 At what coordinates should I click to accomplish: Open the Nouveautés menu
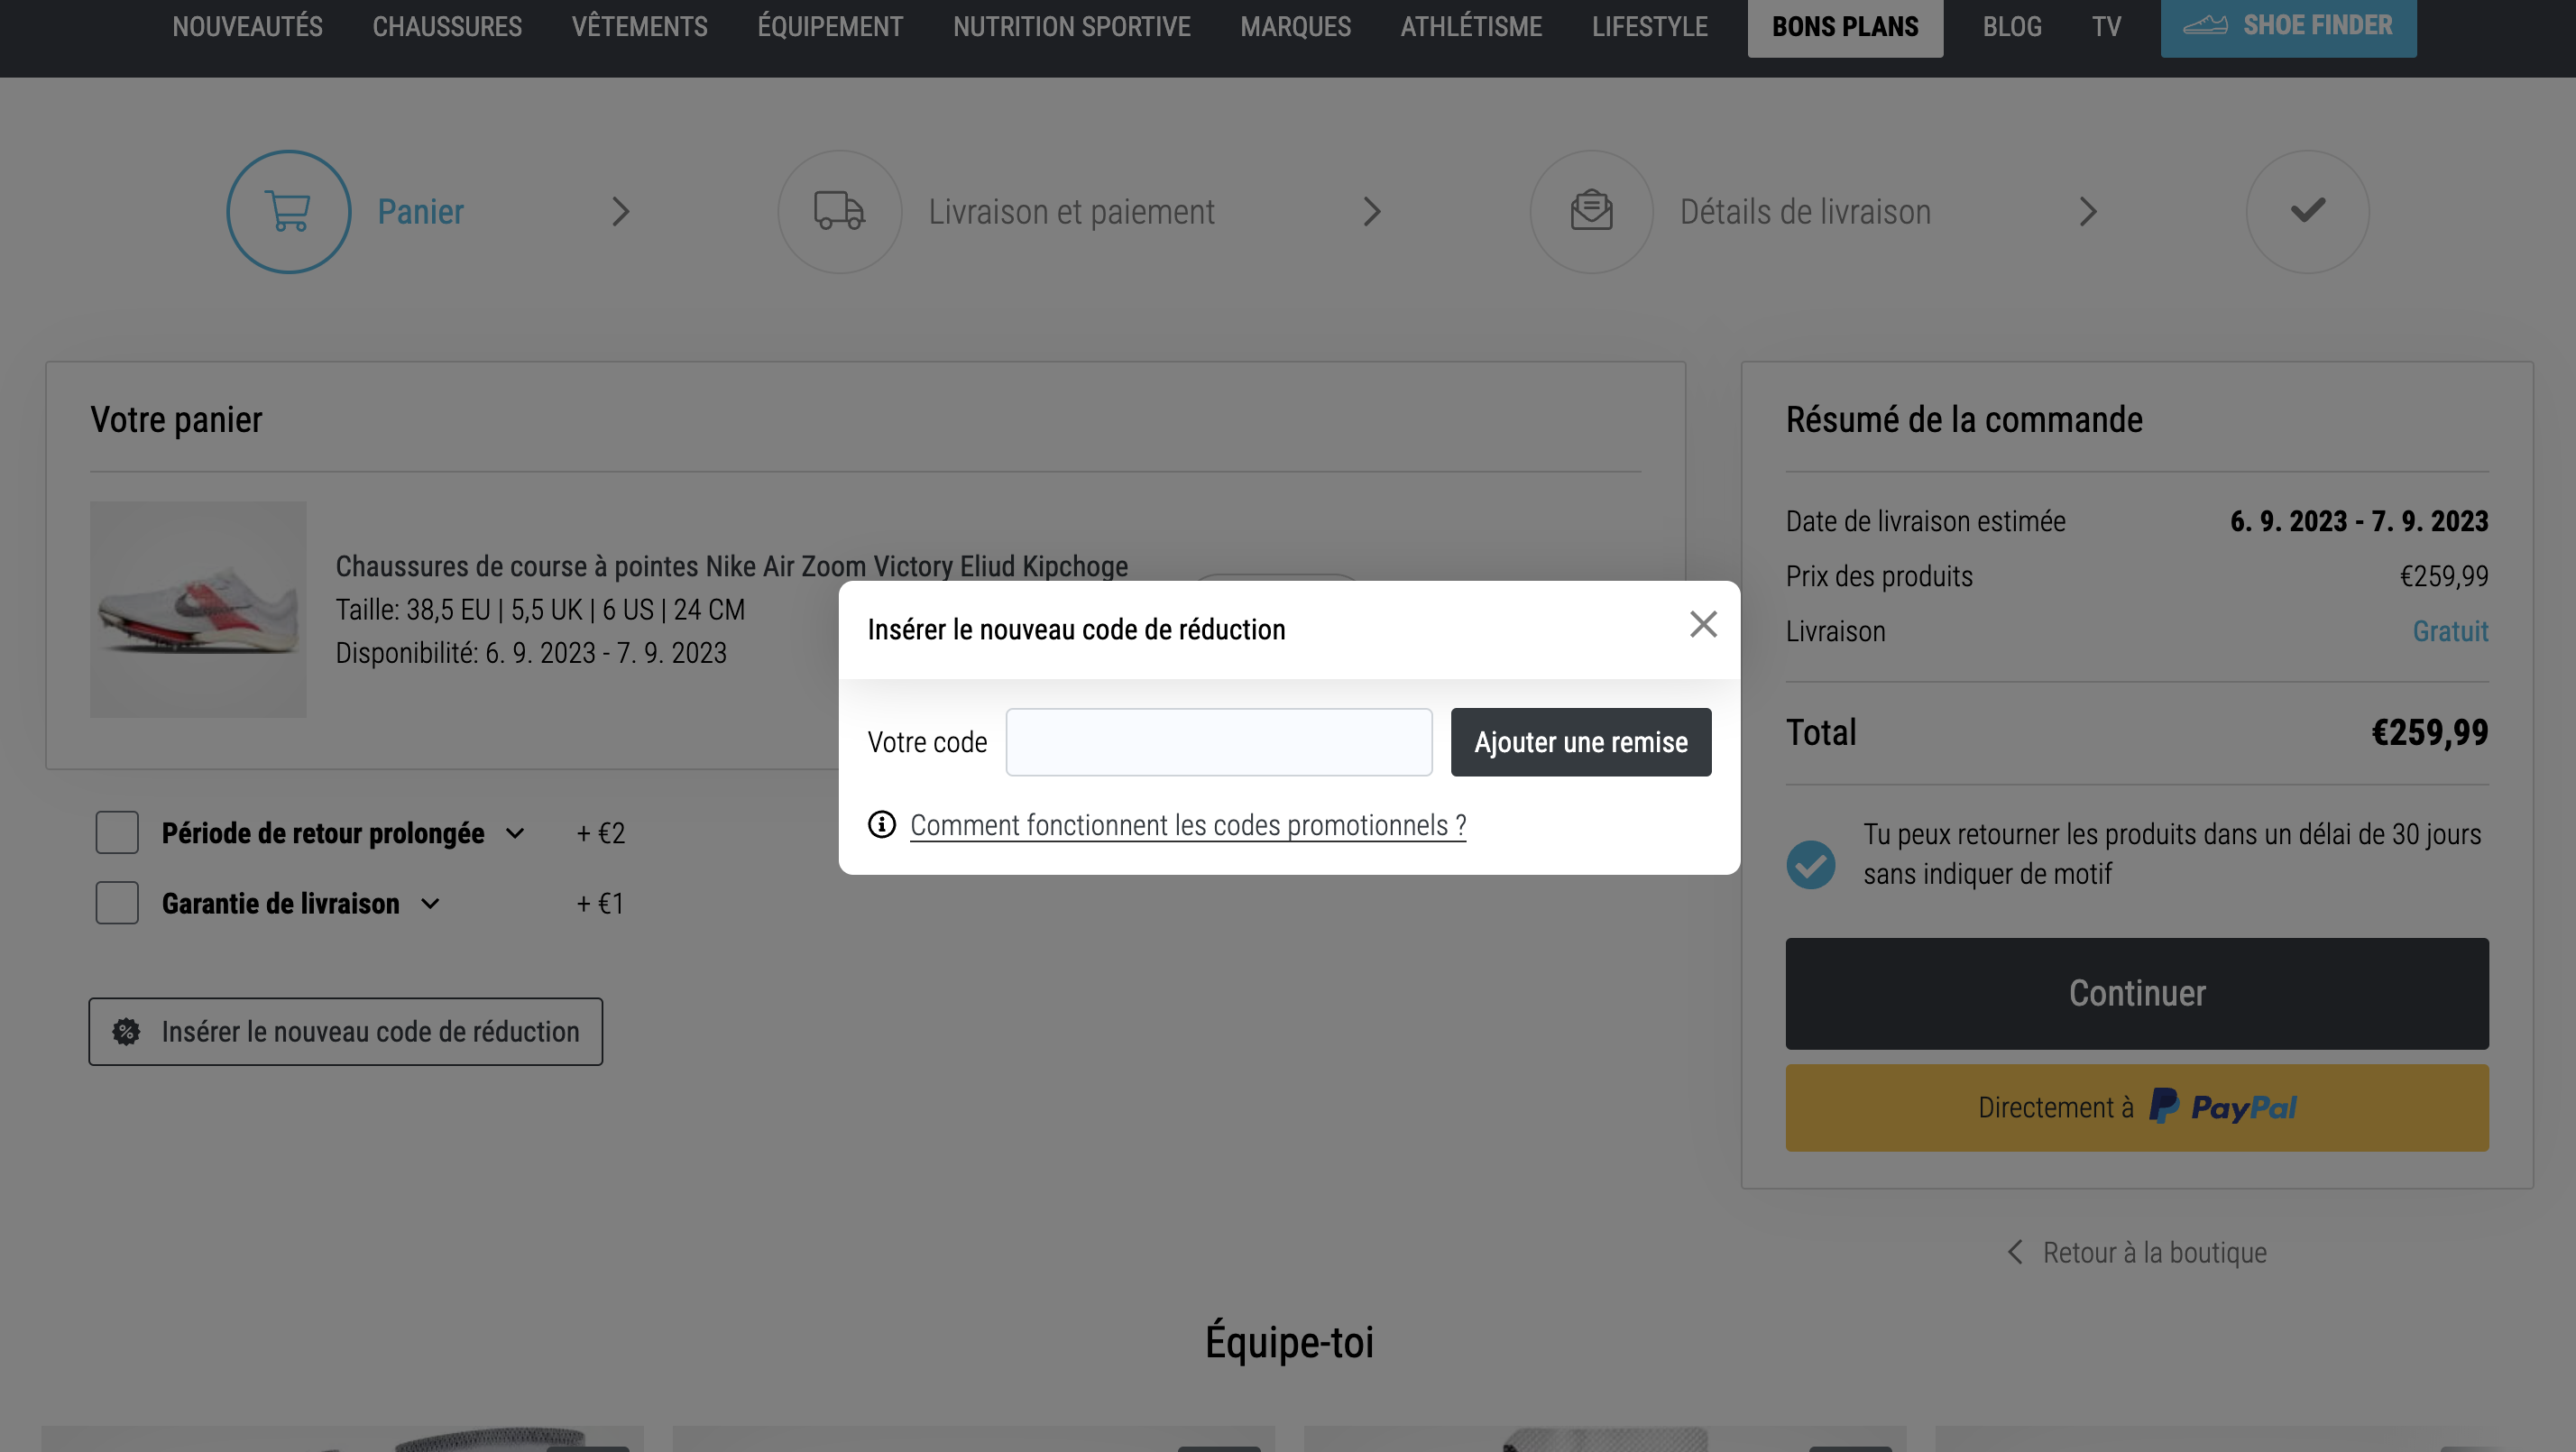pyautogui.click(x=247, y=26)
